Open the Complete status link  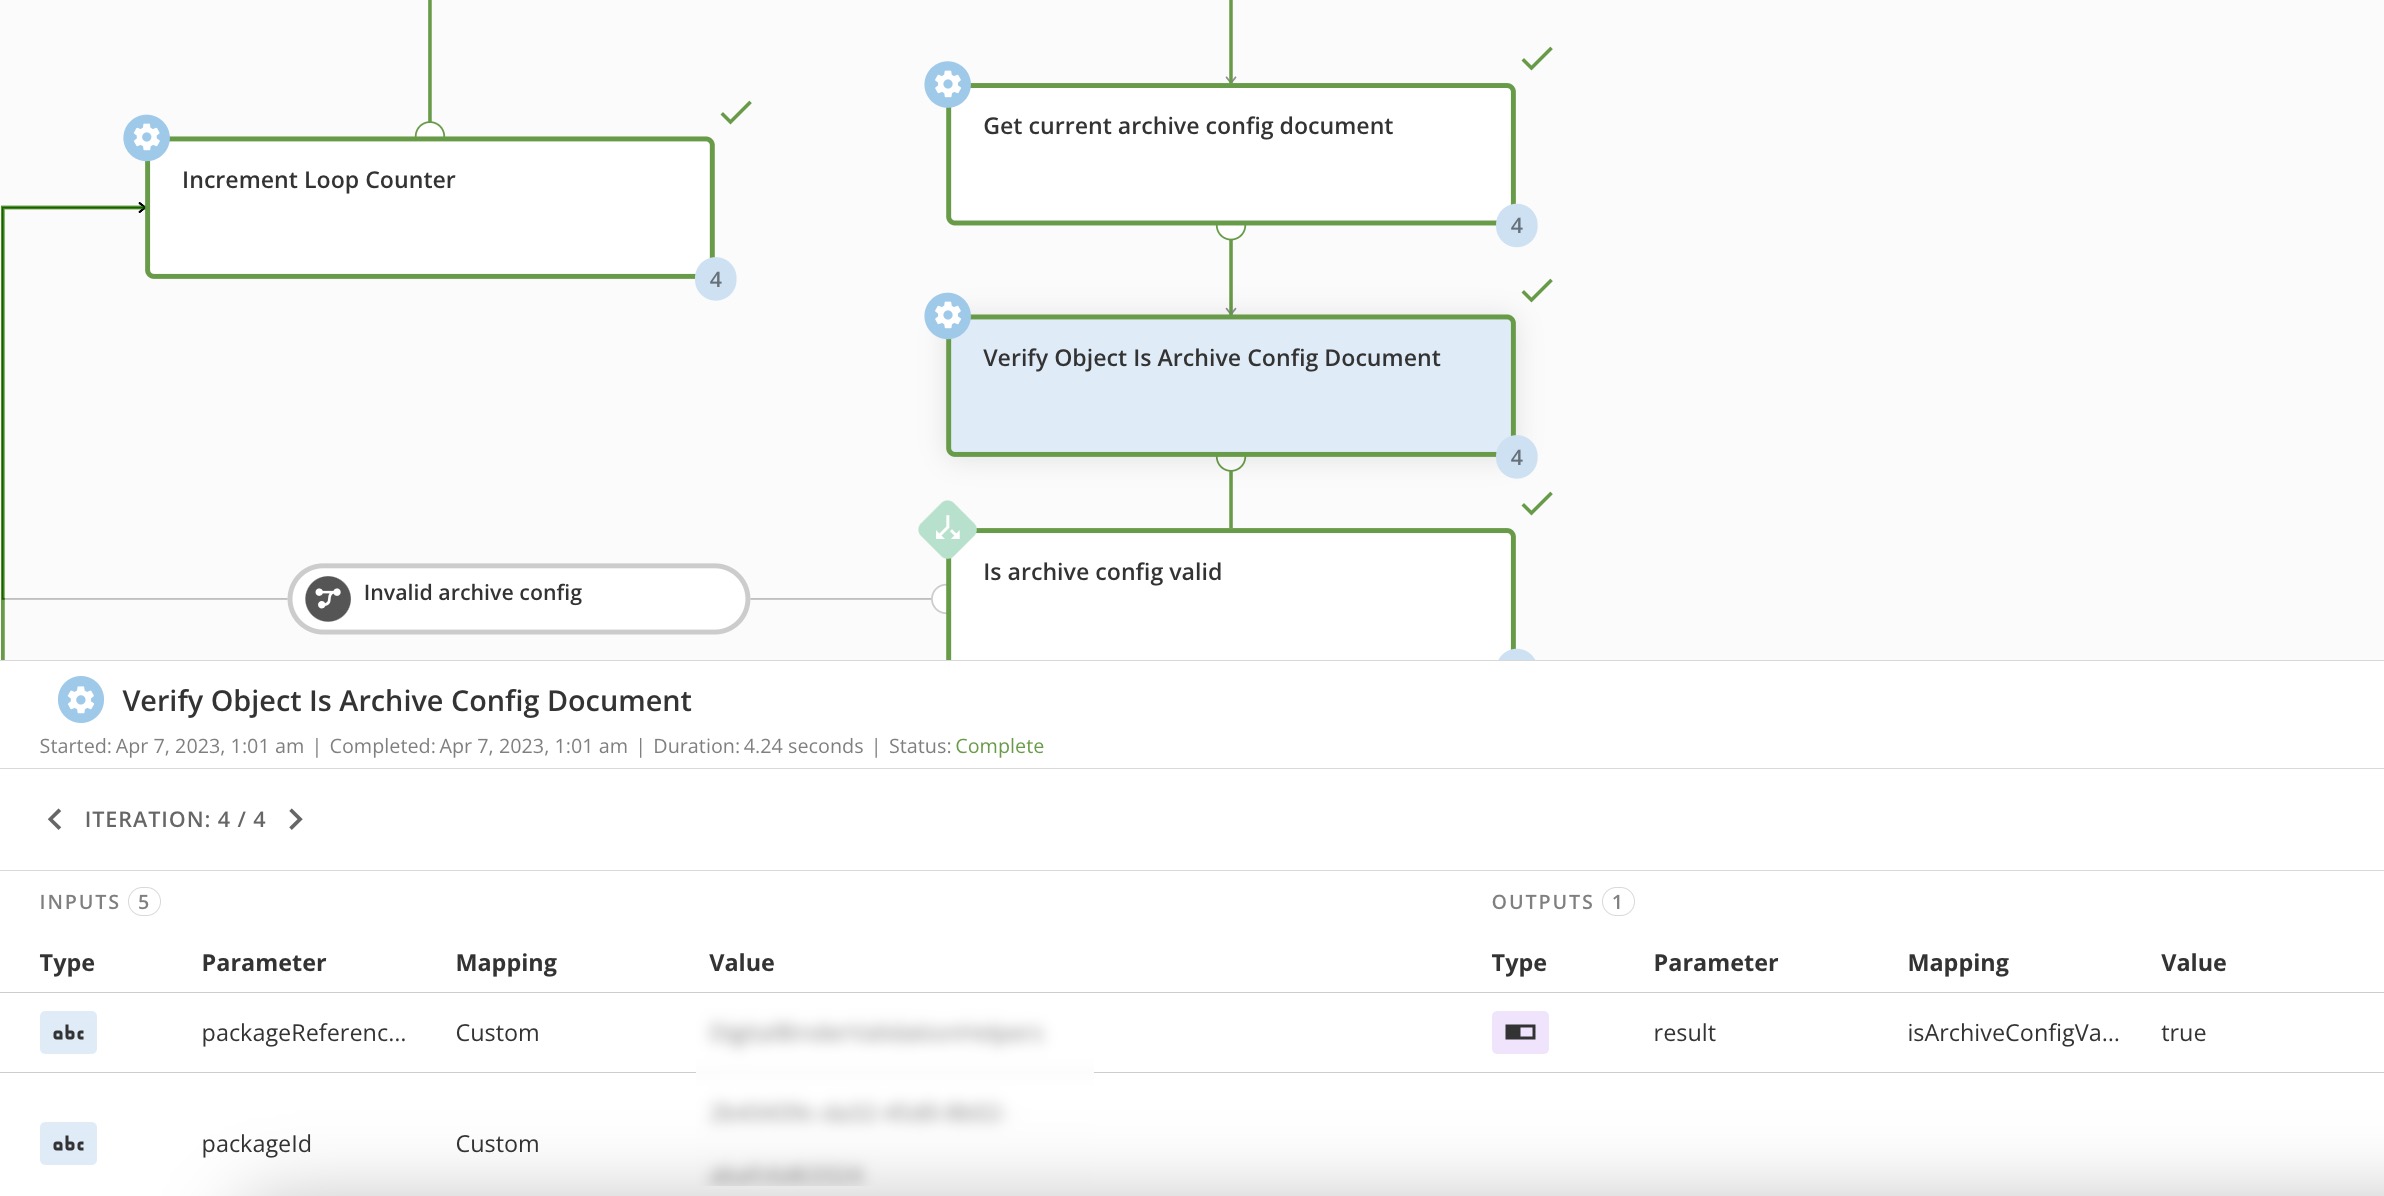999,745
